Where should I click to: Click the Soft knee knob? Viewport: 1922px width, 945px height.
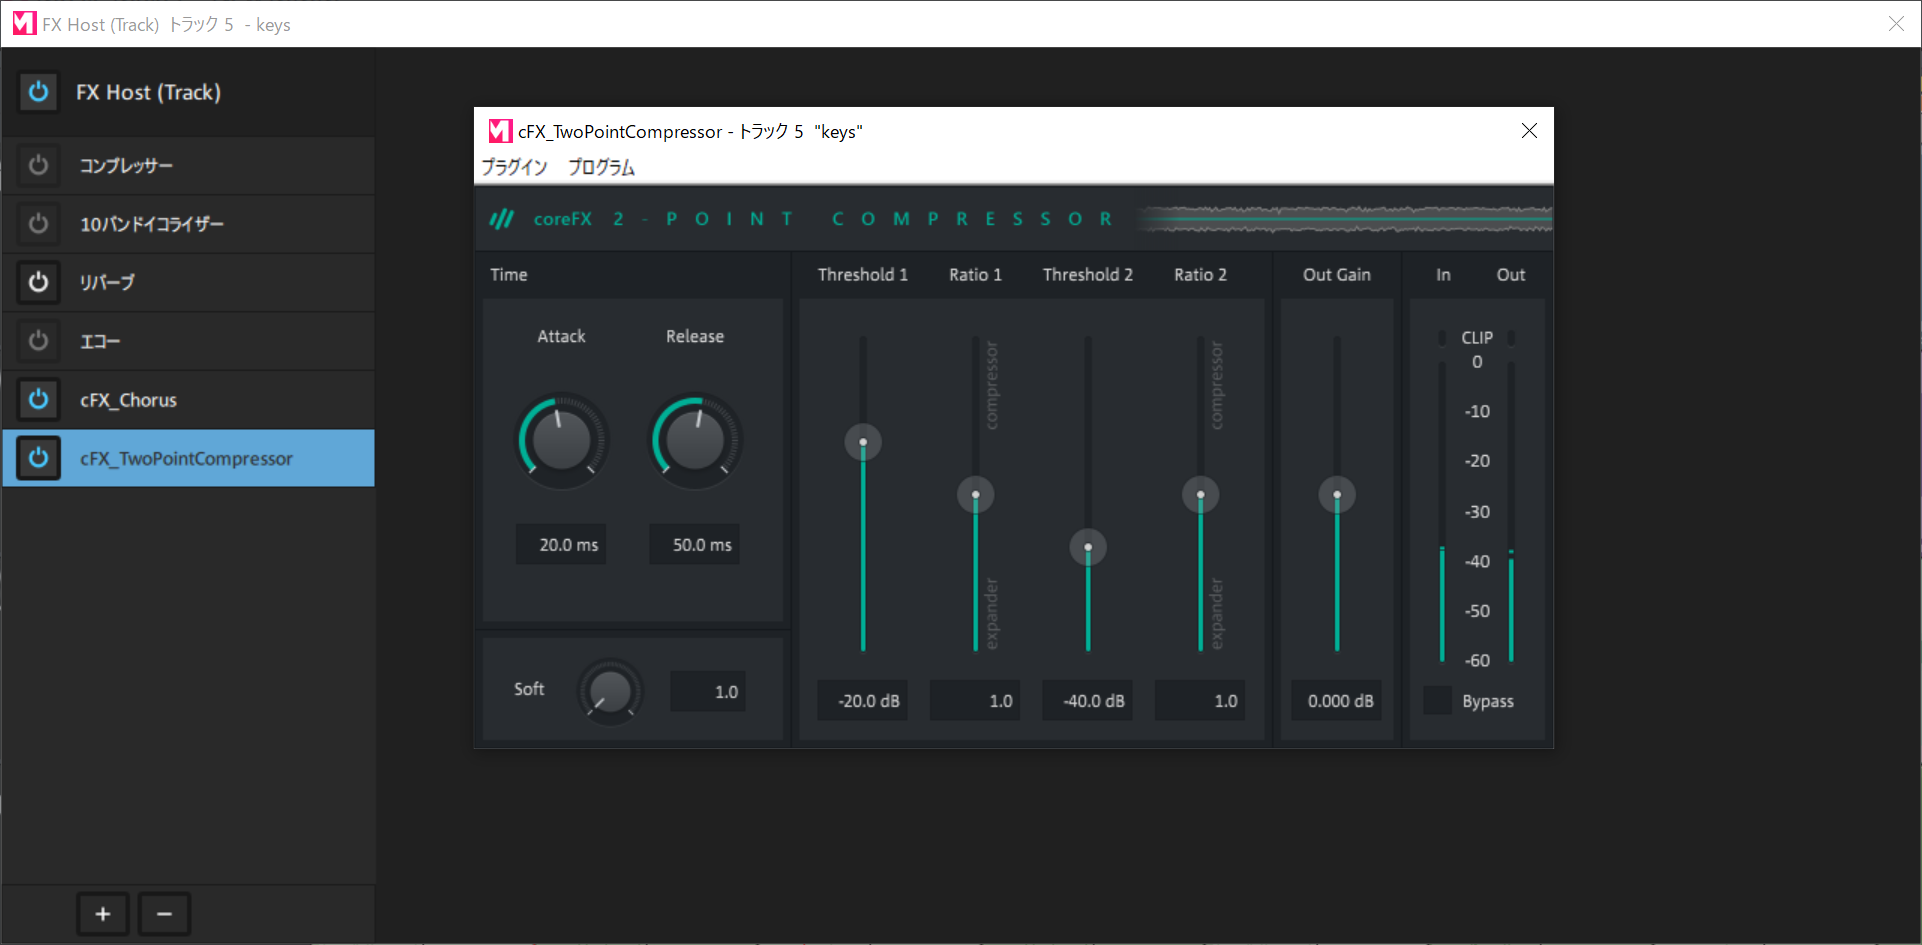tap(610, 691)
